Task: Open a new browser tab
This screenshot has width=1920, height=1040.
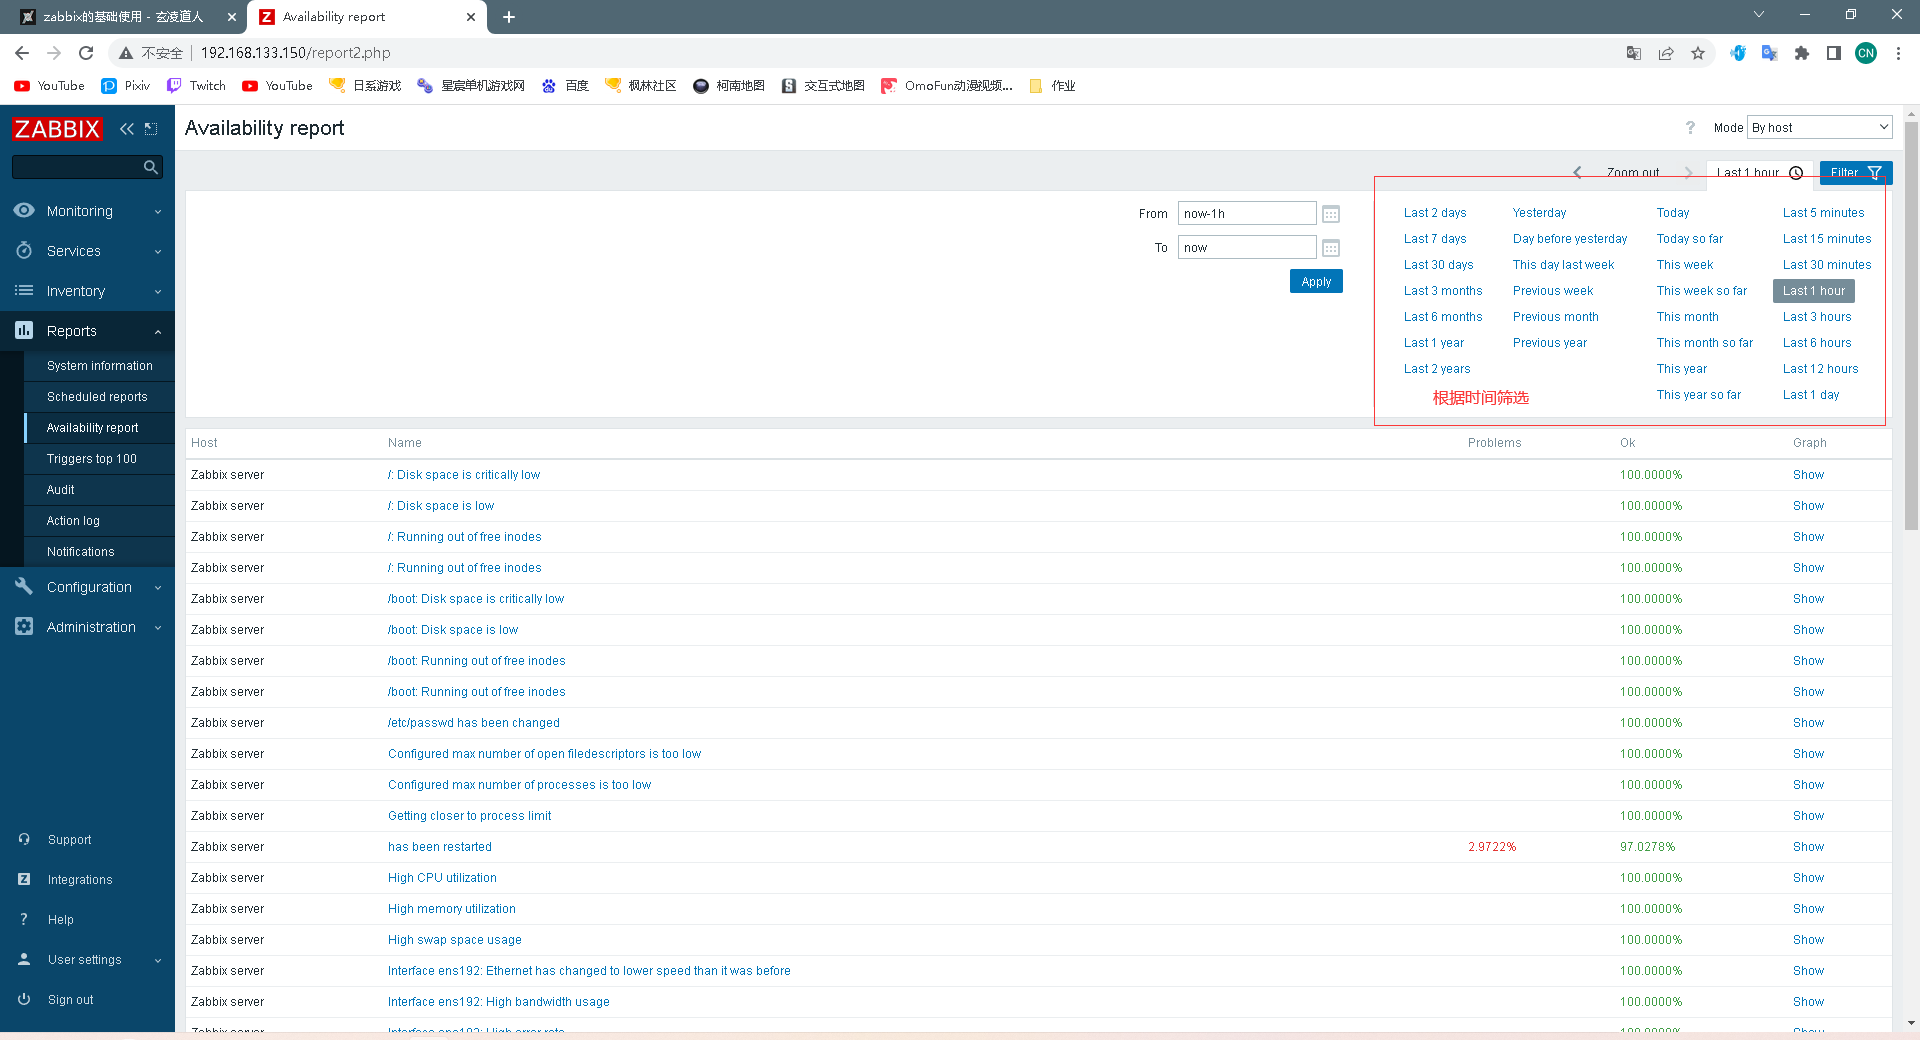Action: (x=508, y=17)
